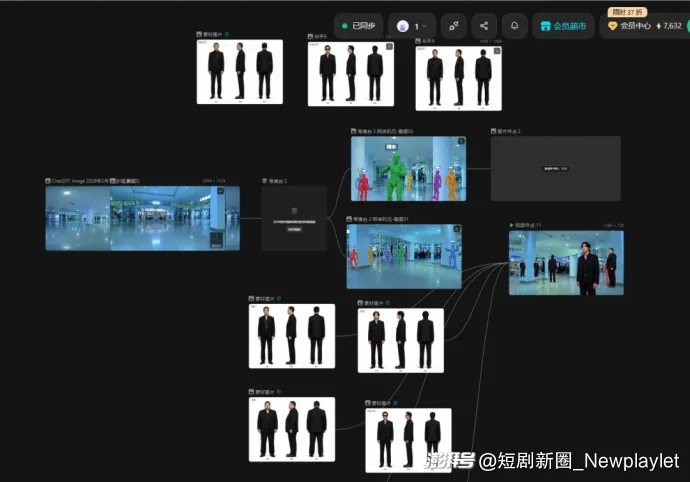Click play icon beside 视频节点 11 title
The width and height of the screenshot is (690, 482).
[x=511, y=225]
